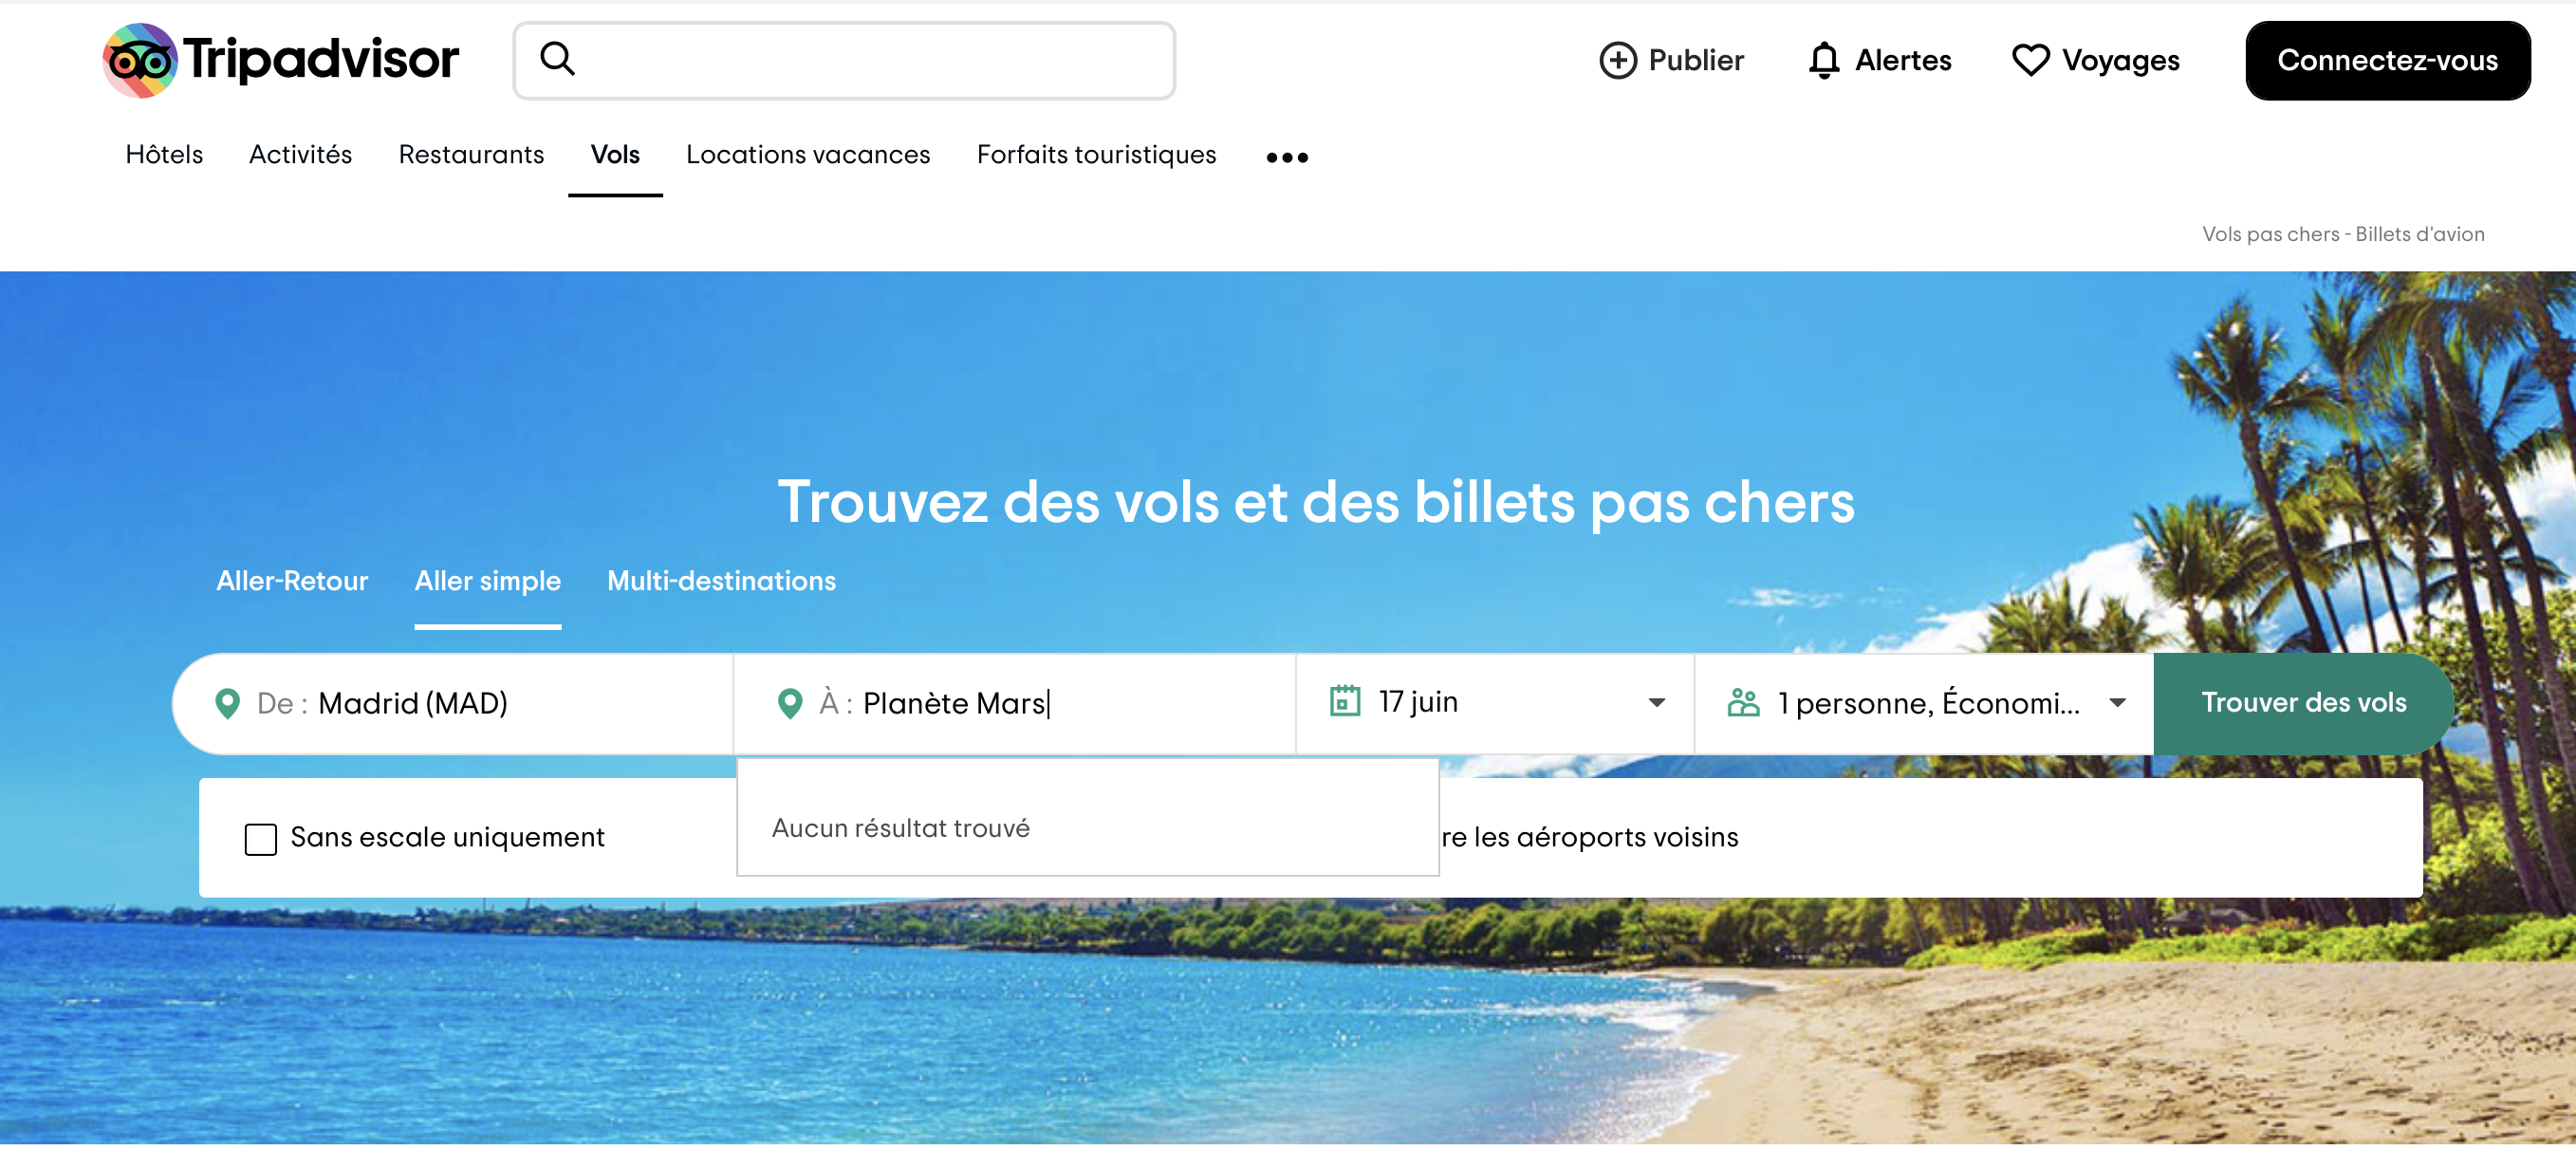Image resolution: width=2576 pixels, height=1169 pixels.
Task: Click the Trouver des vols button
Action: click(2303, 702)
